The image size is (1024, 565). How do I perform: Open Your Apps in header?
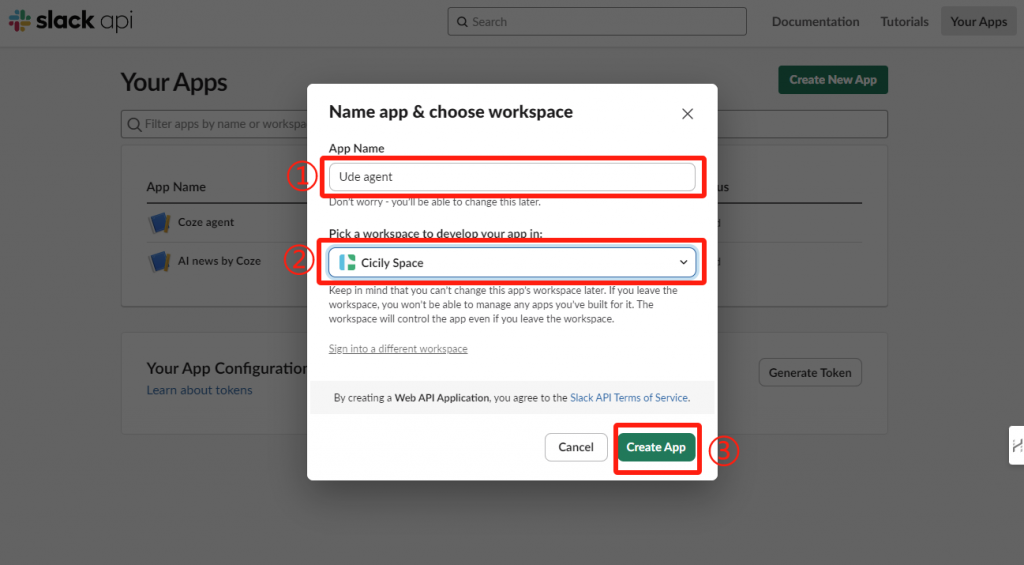click(x=978, y=22)
